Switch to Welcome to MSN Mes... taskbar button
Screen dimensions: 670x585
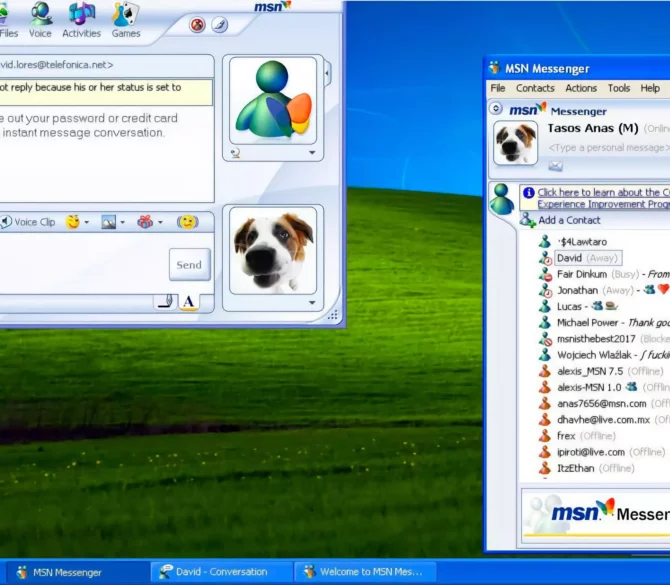coord(365,572)
